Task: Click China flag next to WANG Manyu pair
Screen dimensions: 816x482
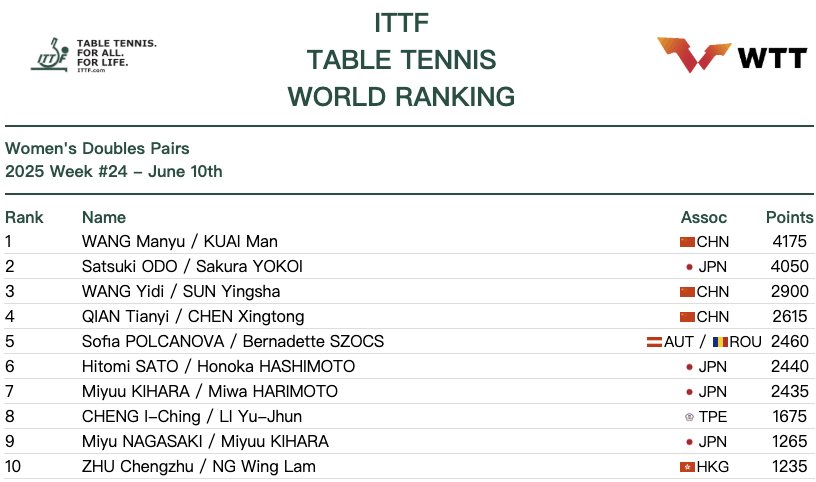Action: click(x=687, y=242)
